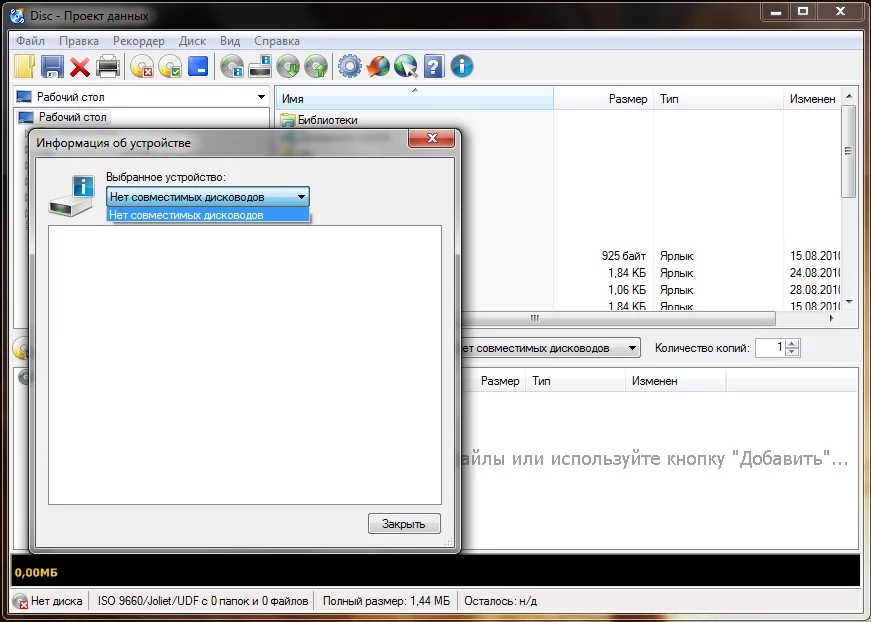Screen dimensions: 871x622
Task: Click the Библиотеки folder icon
Action: [288, 120]
